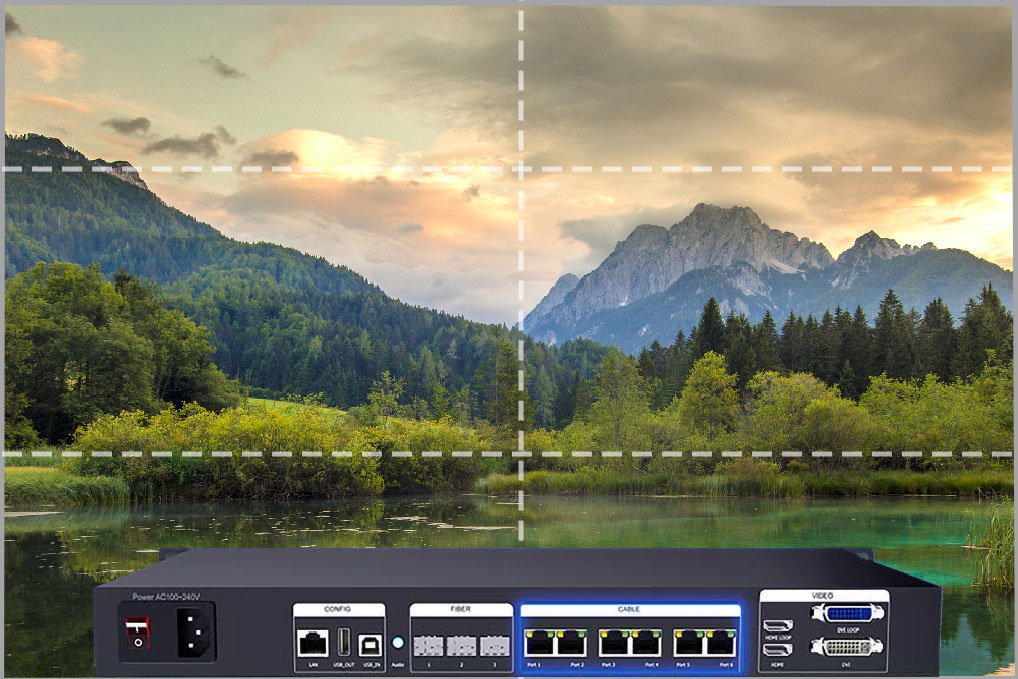Select fiber port 1 in the FIBER section

427,647
